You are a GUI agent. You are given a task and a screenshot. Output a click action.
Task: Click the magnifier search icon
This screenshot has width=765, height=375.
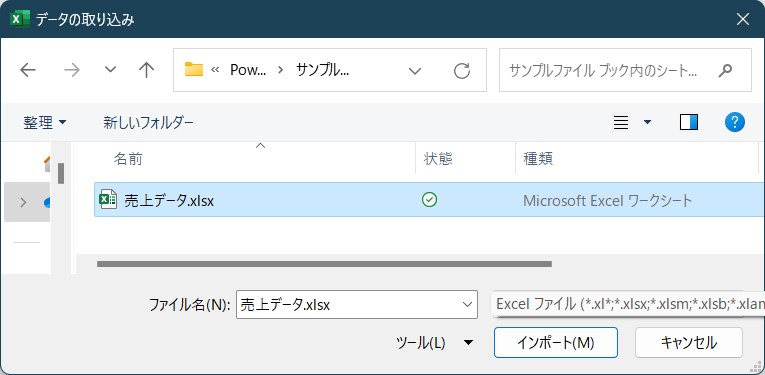pos(725,70)
